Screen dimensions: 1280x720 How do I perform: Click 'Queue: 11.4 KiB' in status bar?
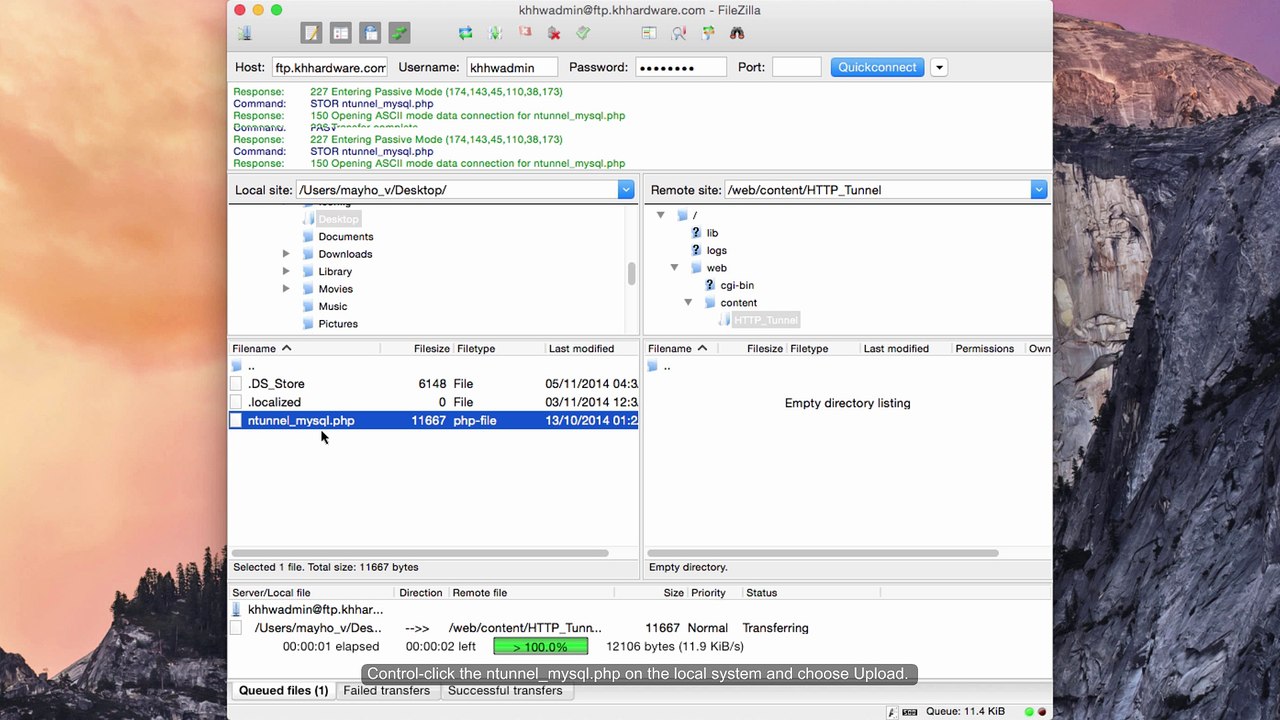[x=965, y=712]
